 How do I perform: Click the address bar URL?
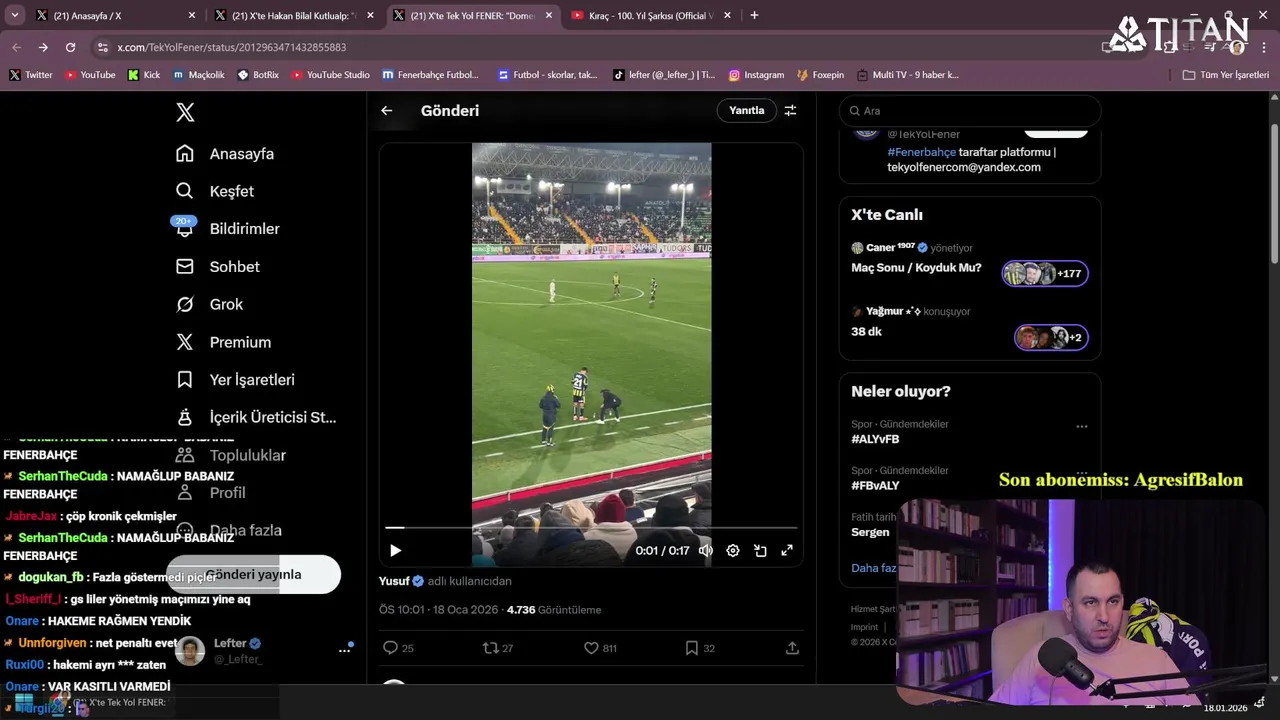click(231, 47)
